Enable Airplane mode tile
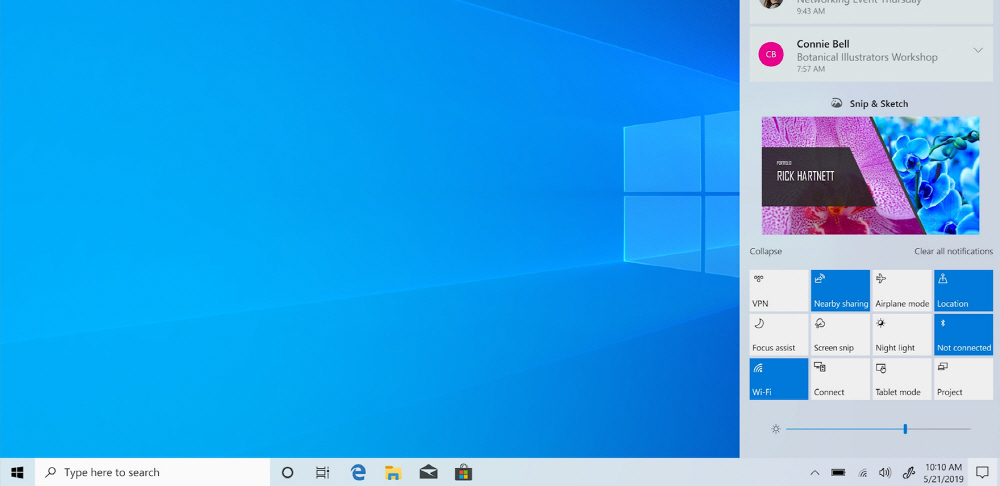 [902, 290]
